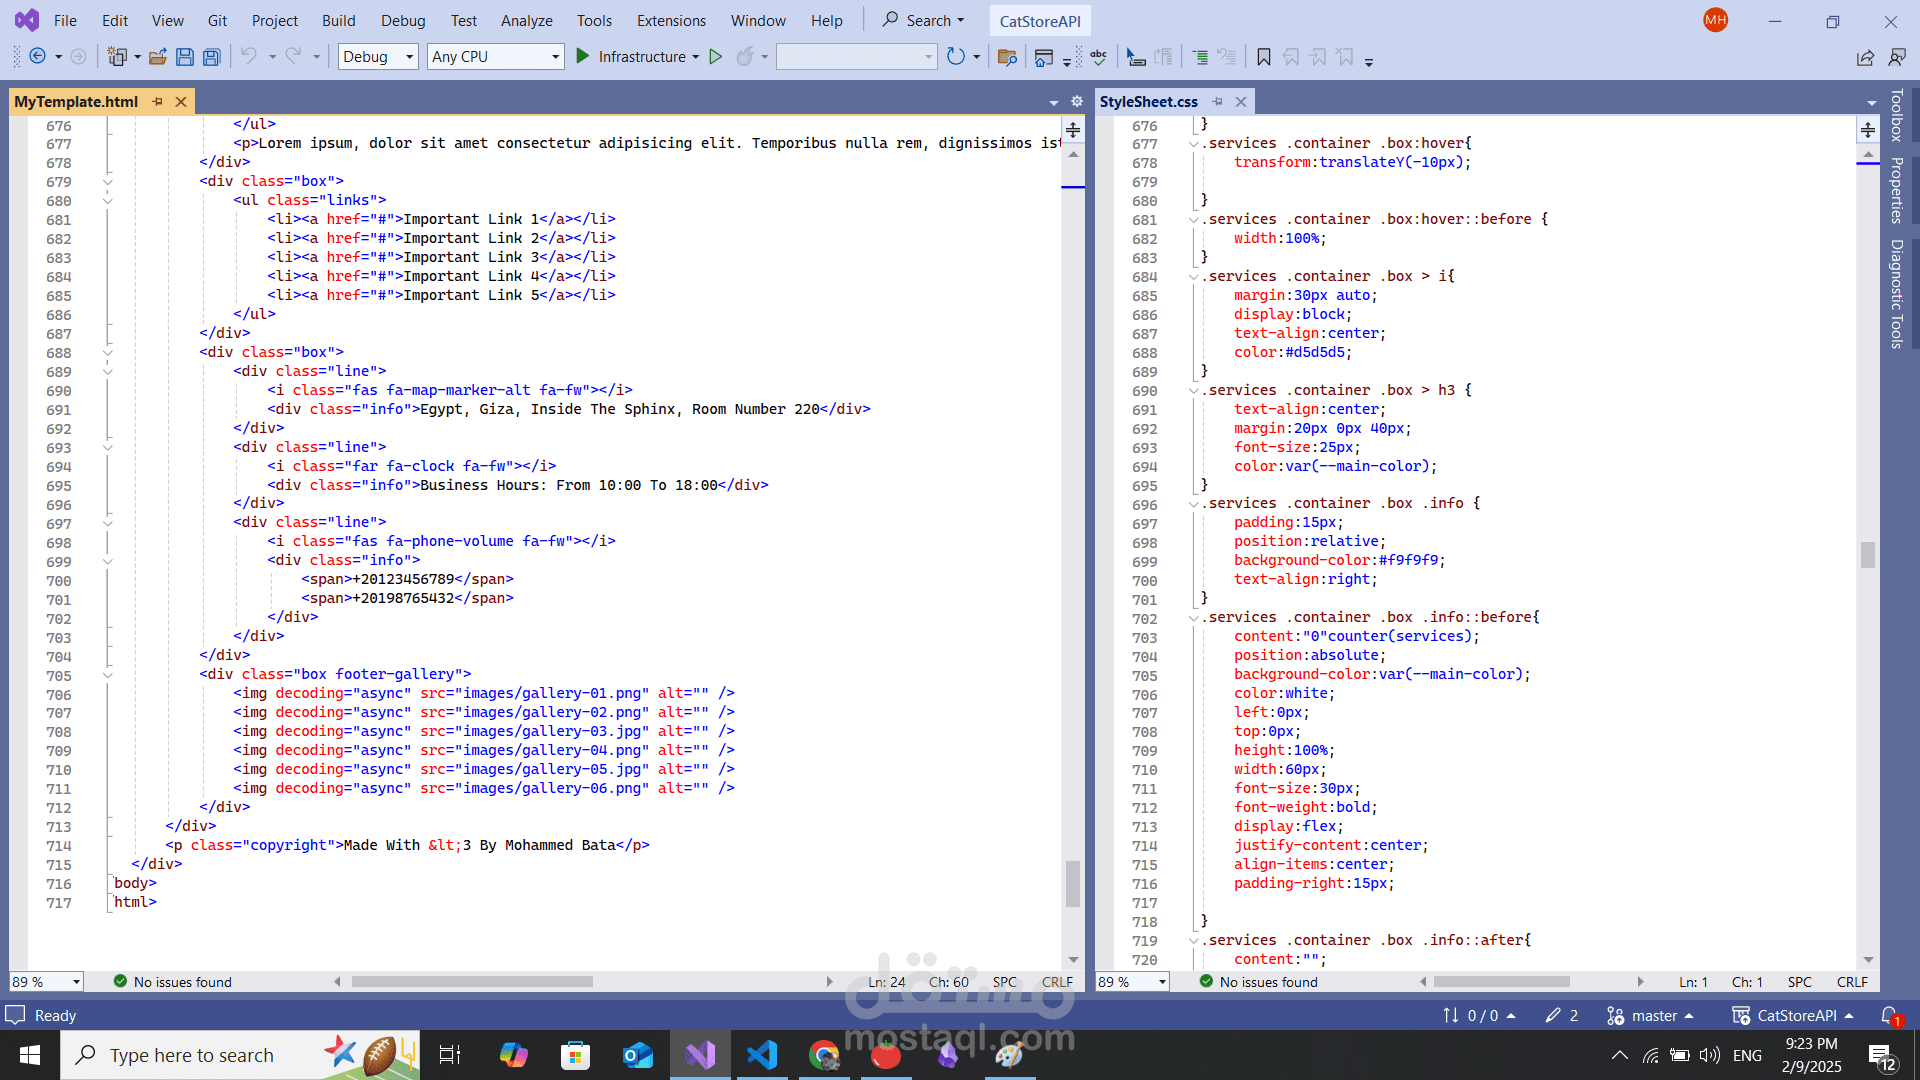Toggle a bookmark with the bookmark icon
The height and width of the screenshot is (1080, 1920).
pos(1264,57)
